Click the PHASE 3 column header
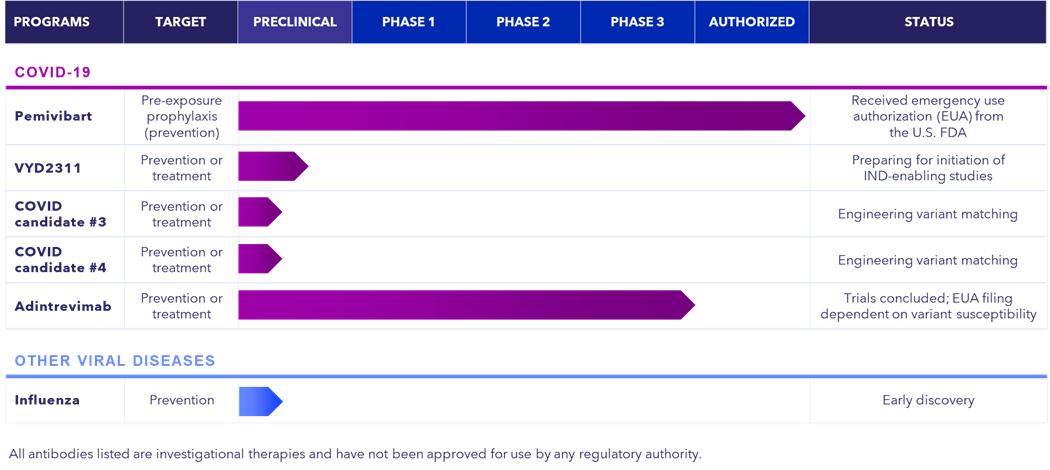The height and width of the screenshot is (470, 1050). click(637, 22)
